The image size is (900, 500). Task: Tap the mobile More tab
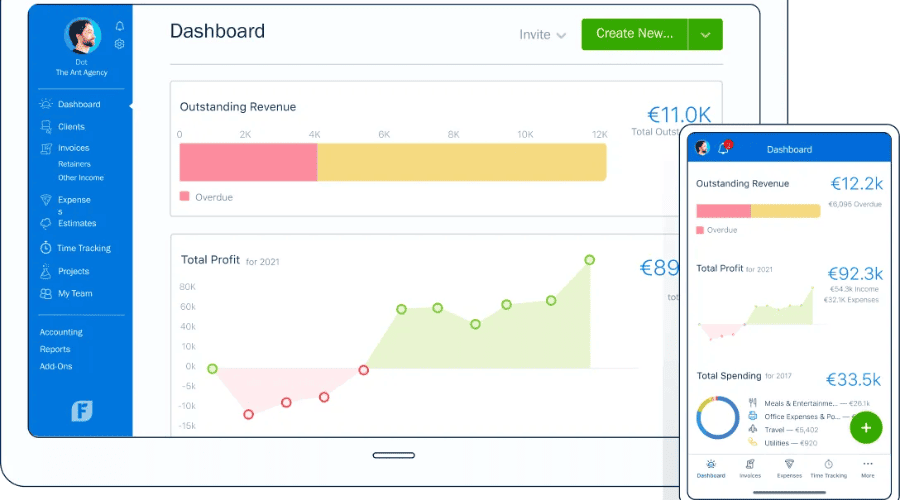(866, 469)
